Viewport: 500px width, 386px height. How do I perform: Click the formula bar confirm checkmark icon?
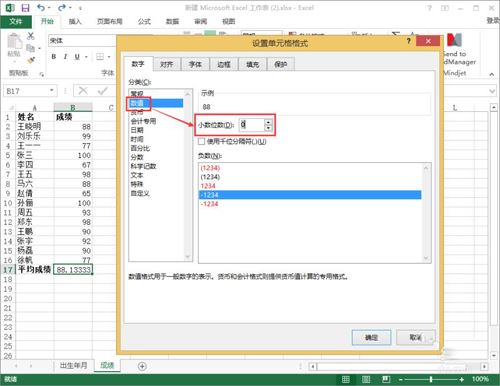pos(103,91)
